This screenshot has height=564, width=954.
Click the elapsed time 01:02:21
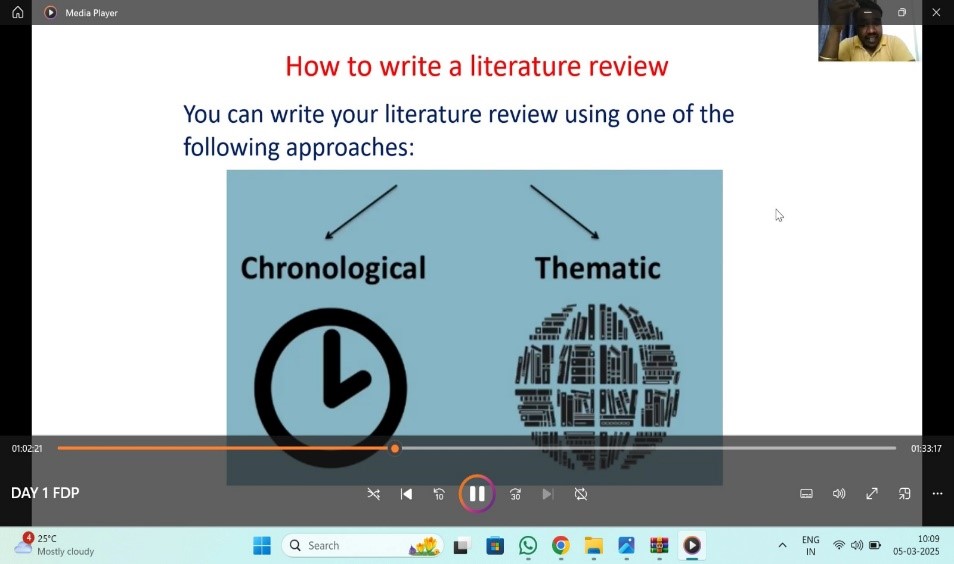27,448
